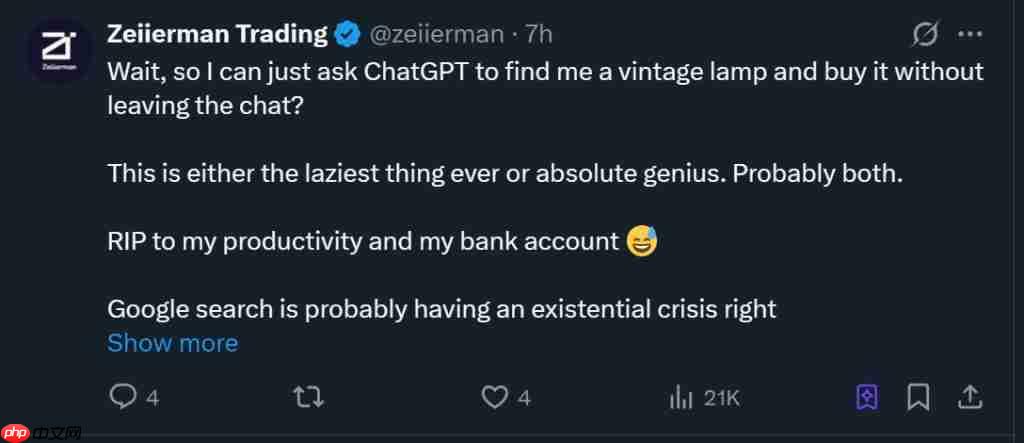Expand the tweet with Show more

[172, 343]
